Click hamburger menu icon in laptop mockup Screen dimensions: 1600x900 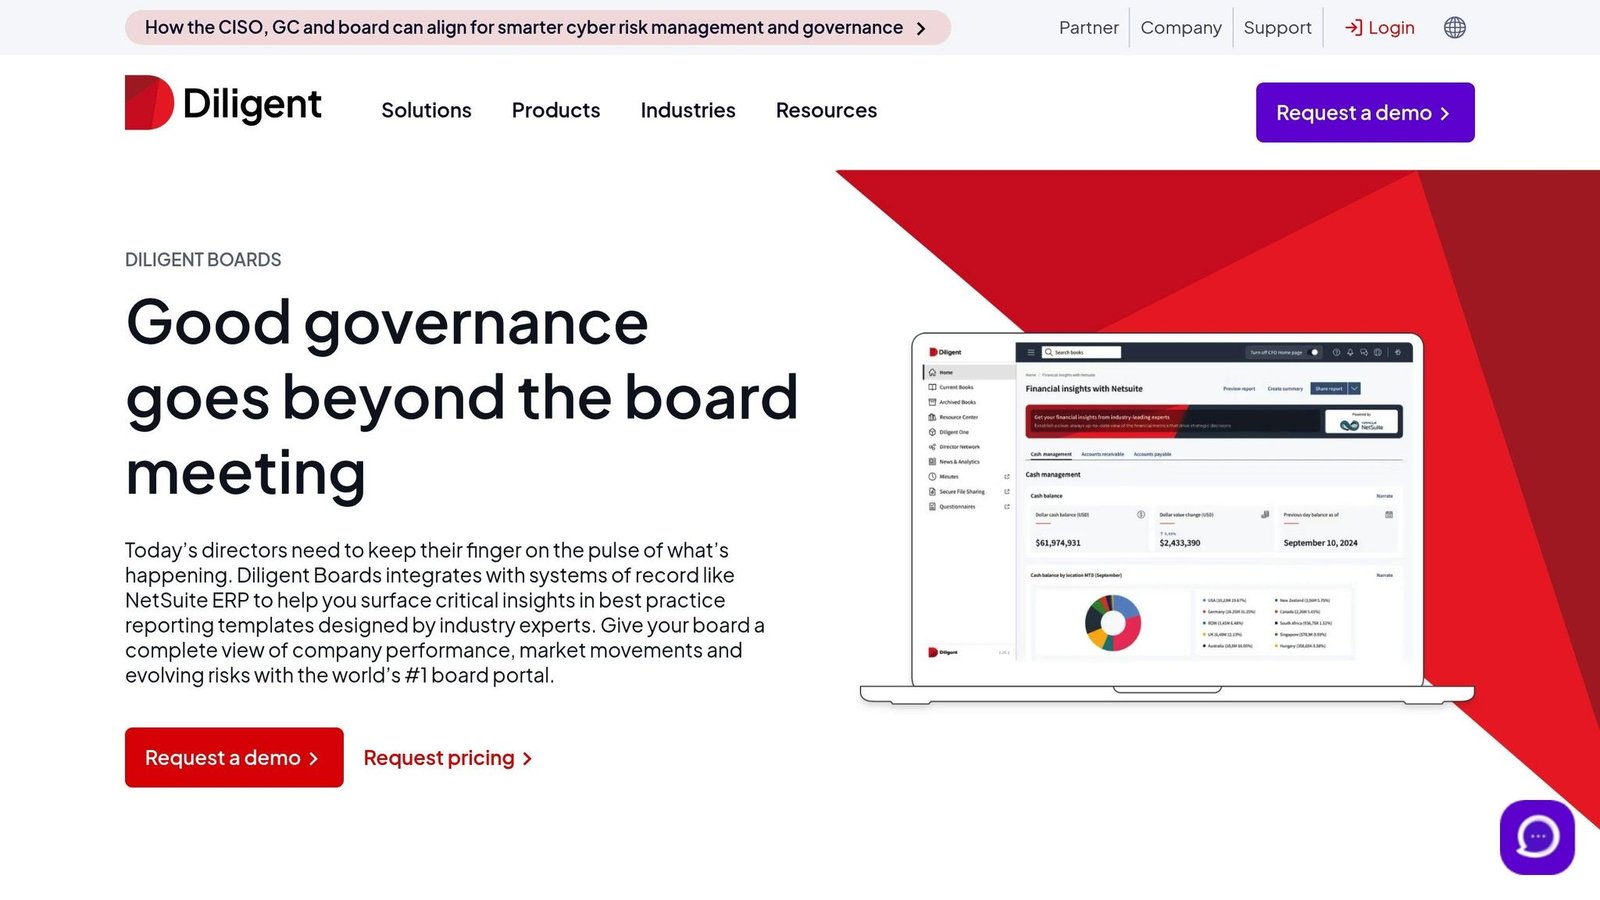tap(1031, 352)
